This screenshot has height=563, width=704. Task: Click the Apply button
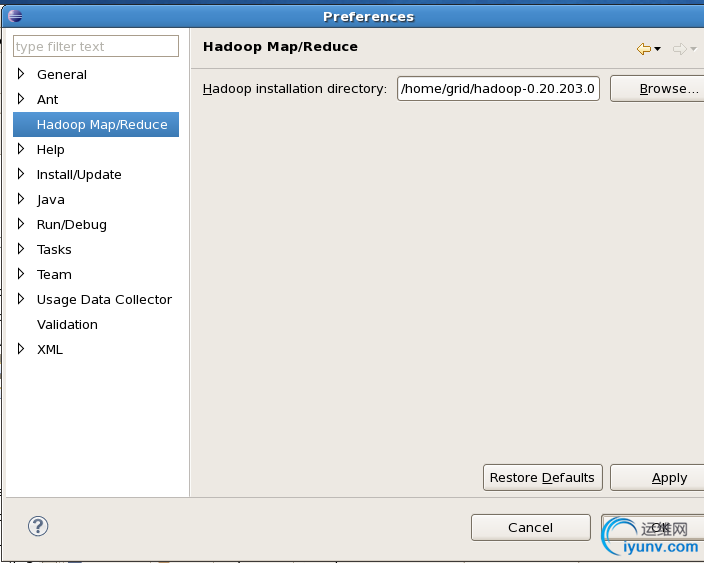[x=656, y=477]
